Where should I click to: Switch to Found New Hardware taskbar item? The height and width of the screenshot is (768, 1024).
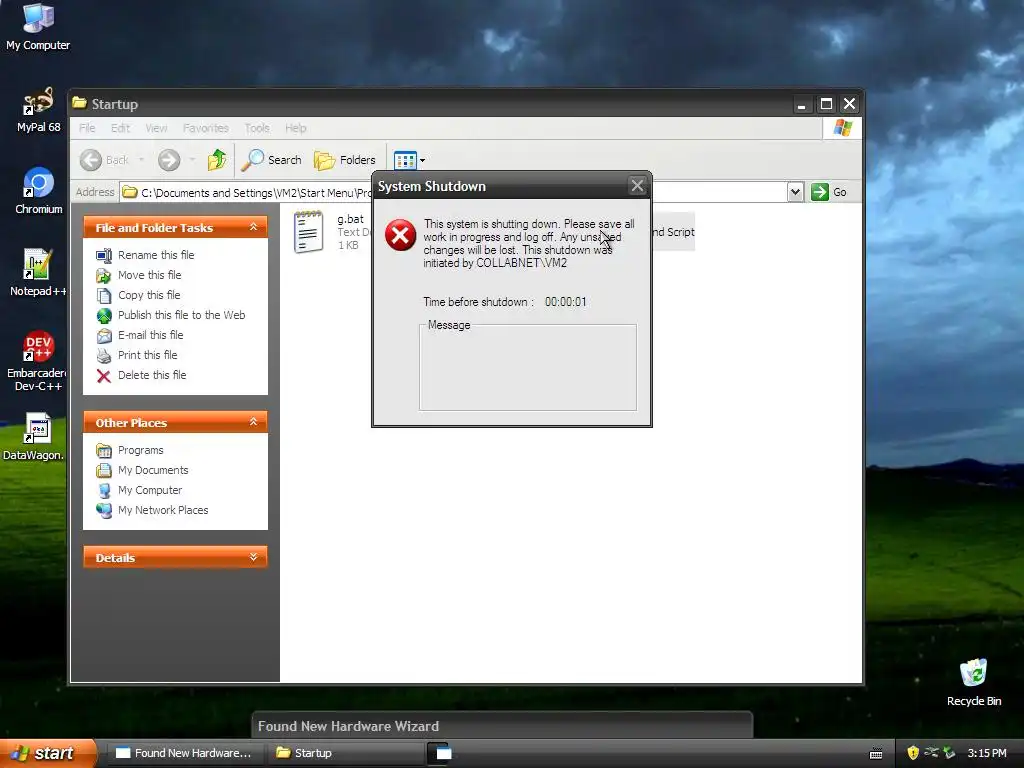(184, 753)
